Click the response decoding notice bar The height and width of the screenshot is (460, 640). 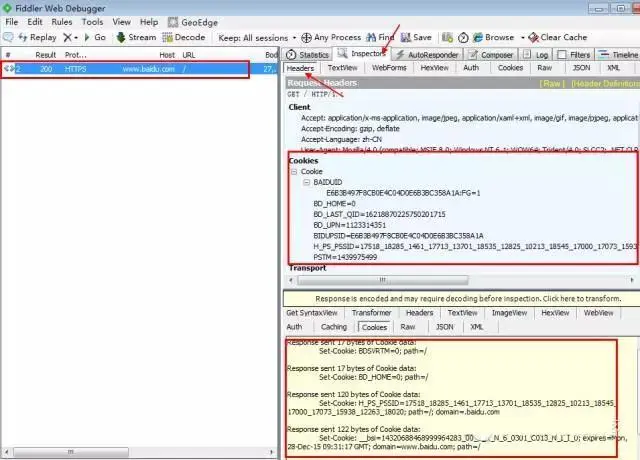(x=461, y=299)
